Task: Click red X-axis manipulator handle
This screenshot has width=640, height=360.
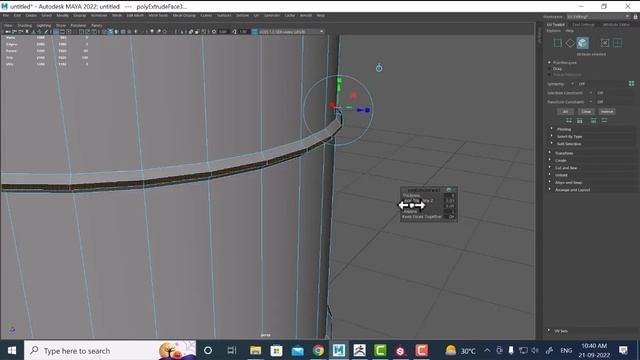Action: (x=332, y=106)
